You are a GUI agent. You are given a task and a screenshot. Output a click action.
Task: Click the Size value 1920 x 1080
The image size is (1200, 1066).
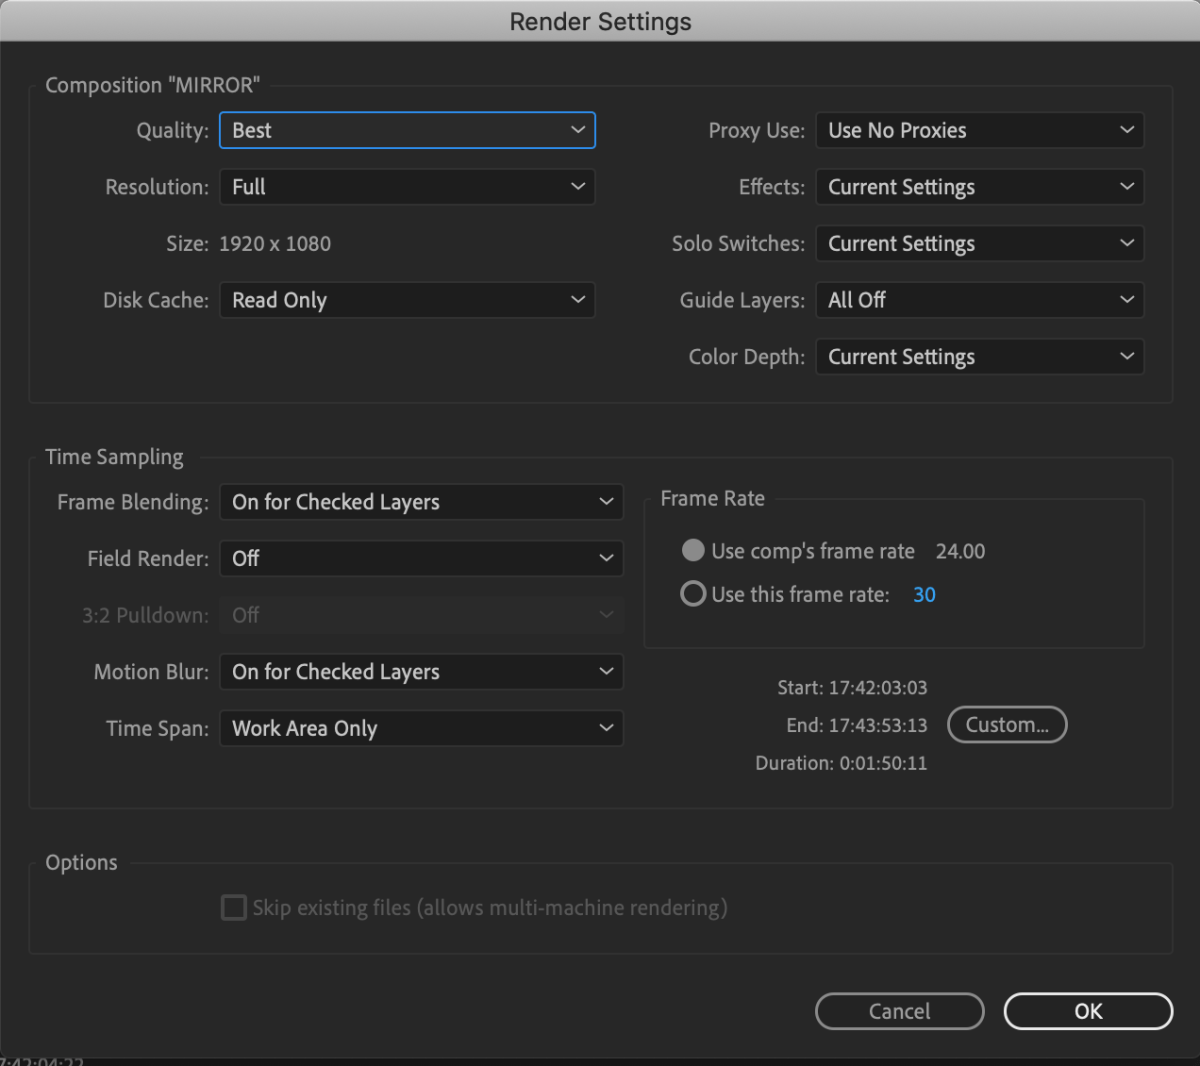(x=275, y=244)
